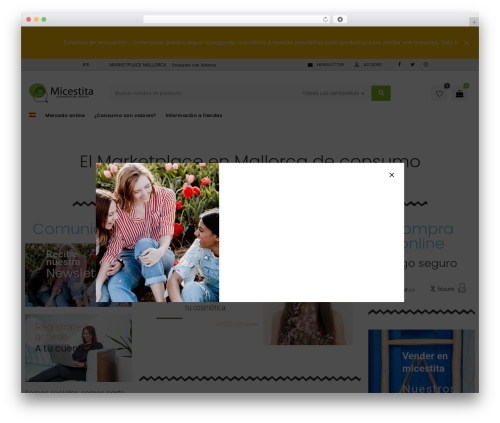Open new browser tab plus button
The image size is (500, 423).
(x=474, y=22)
